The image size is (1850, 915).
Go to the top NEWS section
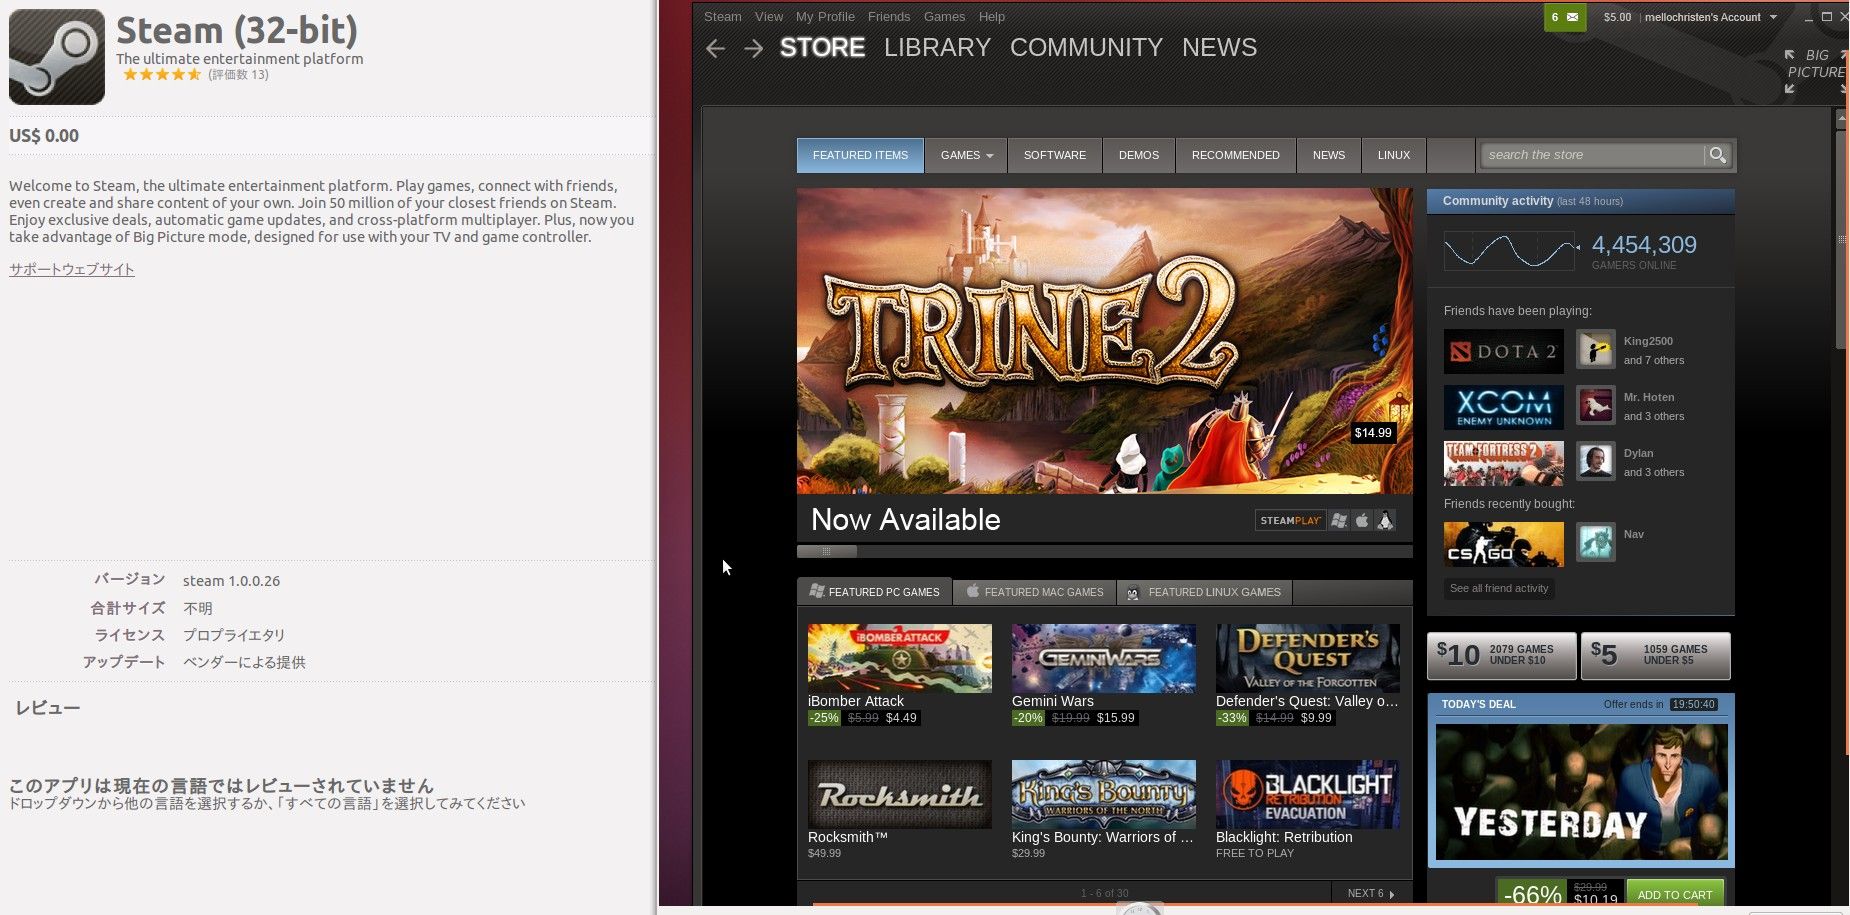[x=1219, y=48]
